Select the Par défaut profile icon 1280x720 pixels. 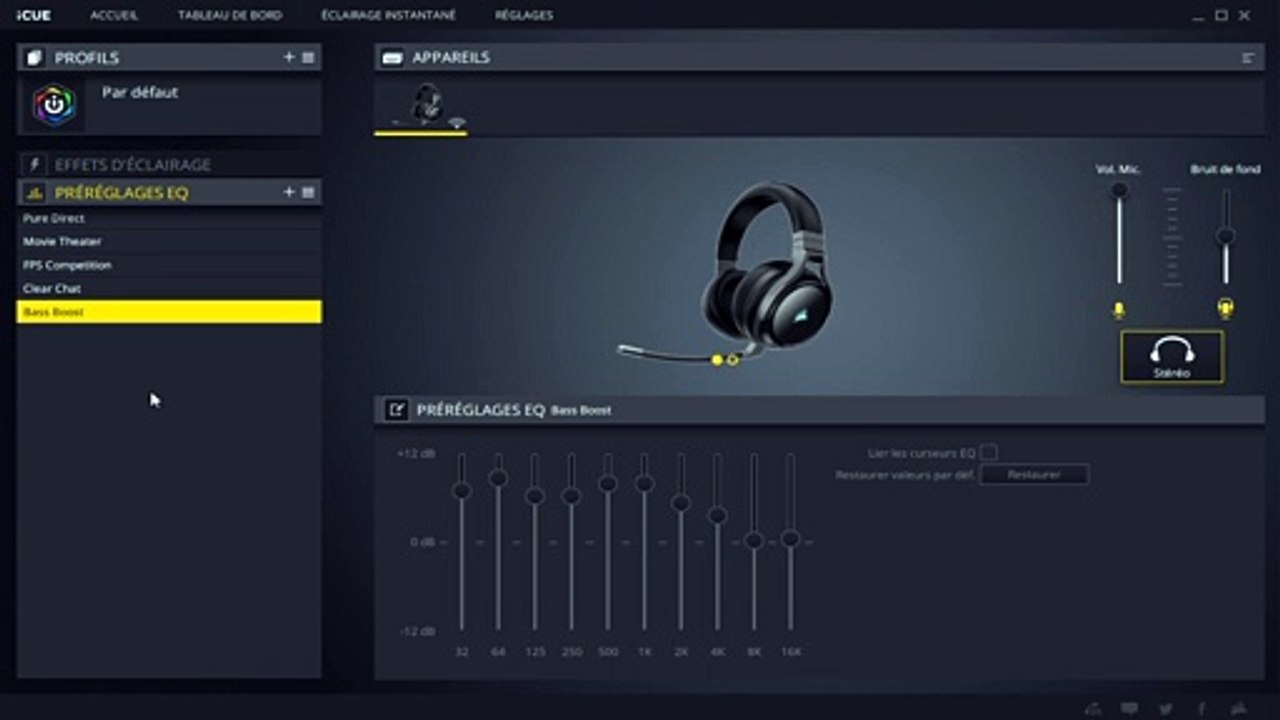pyautogui.click(x=53, y=105)
